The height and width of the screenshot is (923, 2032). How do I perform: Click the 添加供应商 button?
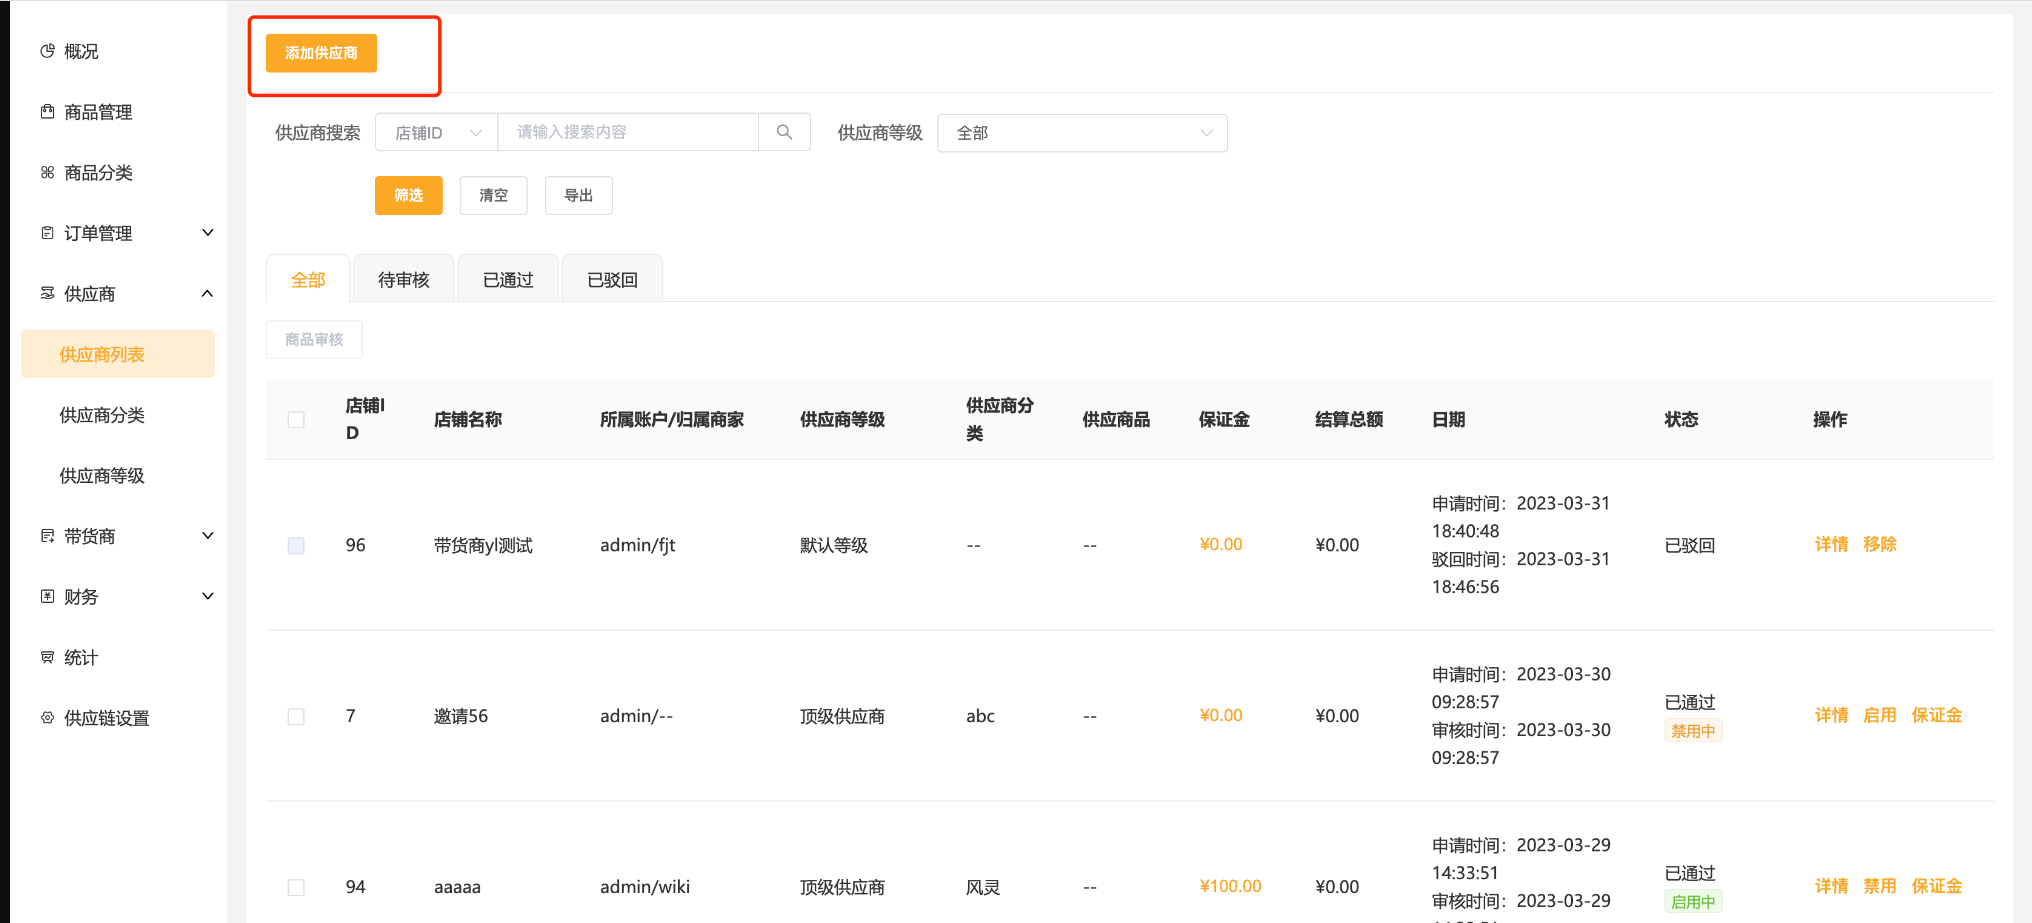[x=321, y=53]
